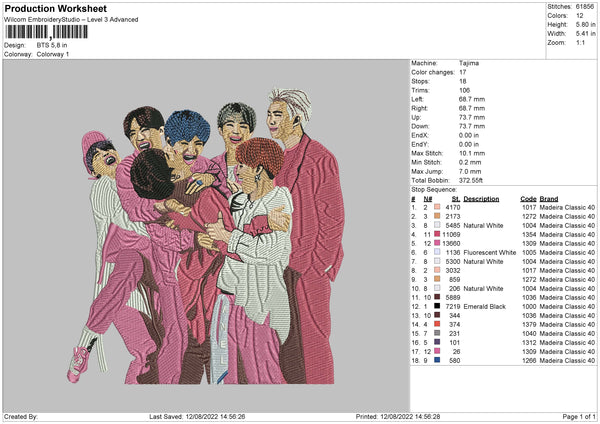600x424 pixels.
Task: Click the gray swatch beside stitch count 231
Action: click(437, 333)
